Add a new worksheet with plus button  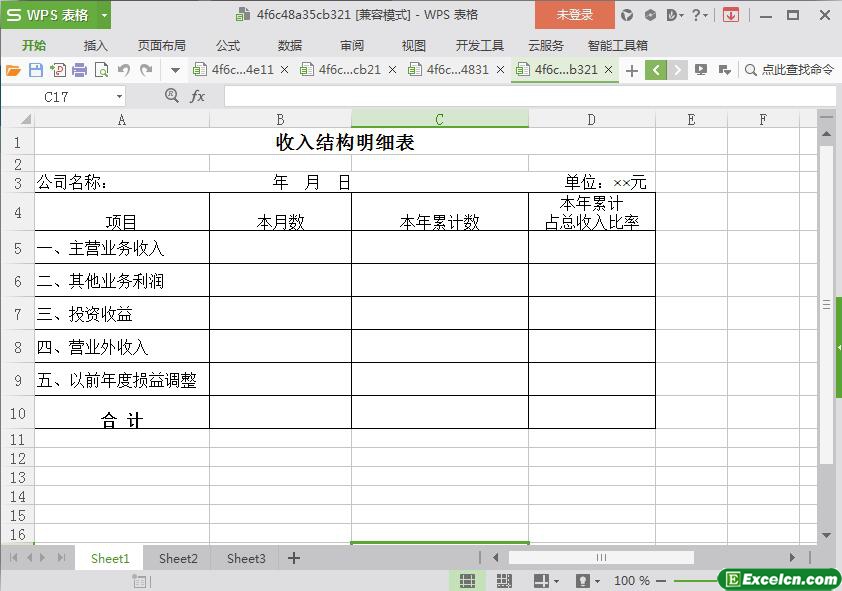pyautogui.click(x=294, y=559)
